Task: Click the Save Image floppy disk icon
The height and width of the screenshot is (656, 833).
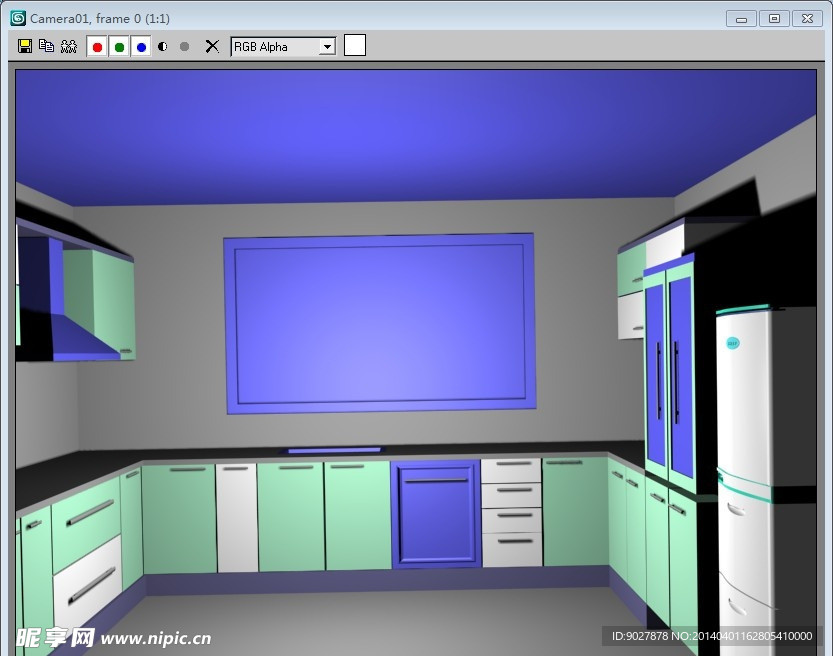Action: [x=25, y=46]
